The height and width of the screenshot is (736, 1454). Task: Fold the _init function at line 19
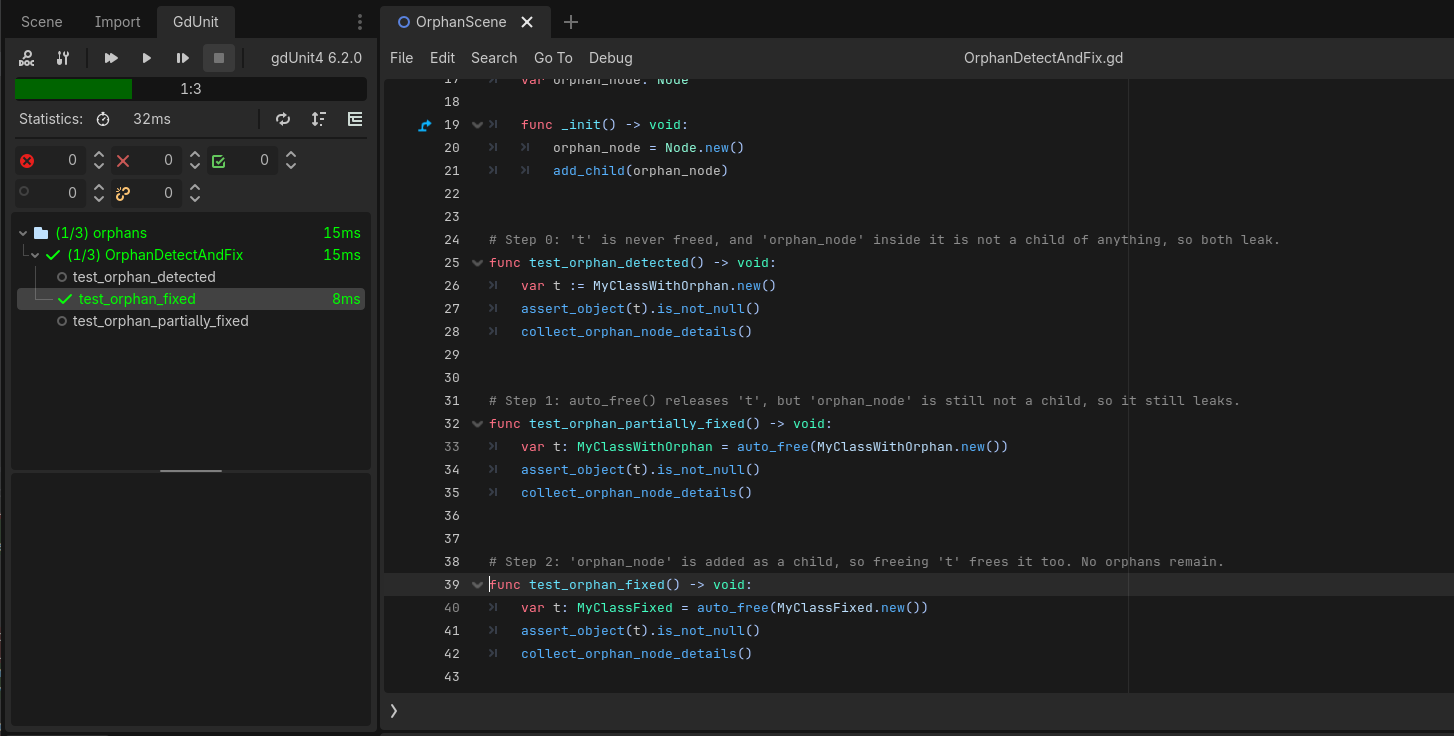(477, 125)
